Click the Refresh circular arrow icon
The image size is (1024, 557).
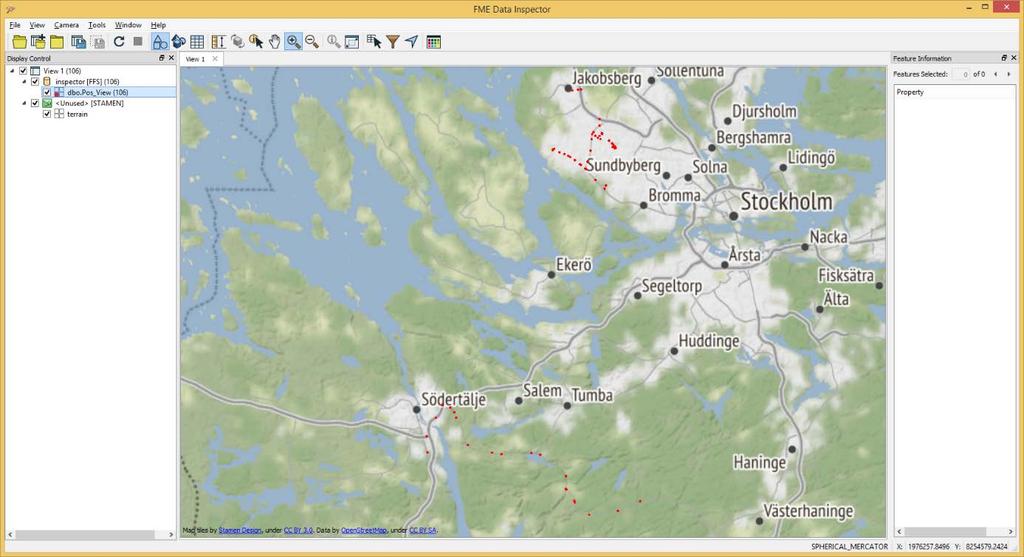click(119, 42)
